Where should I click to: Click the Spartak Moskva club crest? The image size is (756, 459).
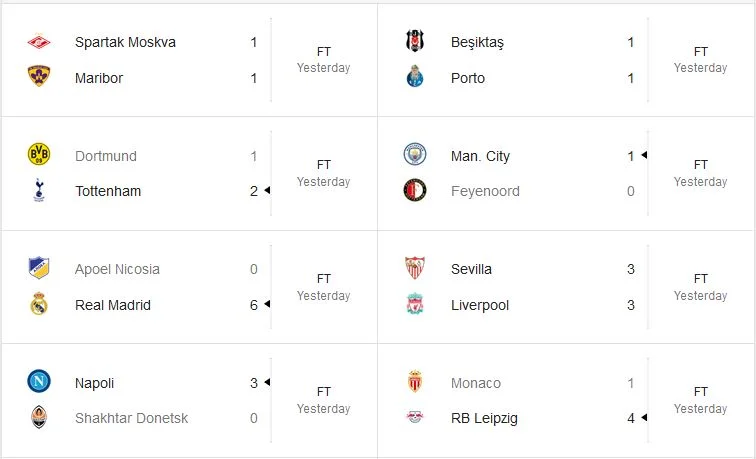(x=39, y=42)
